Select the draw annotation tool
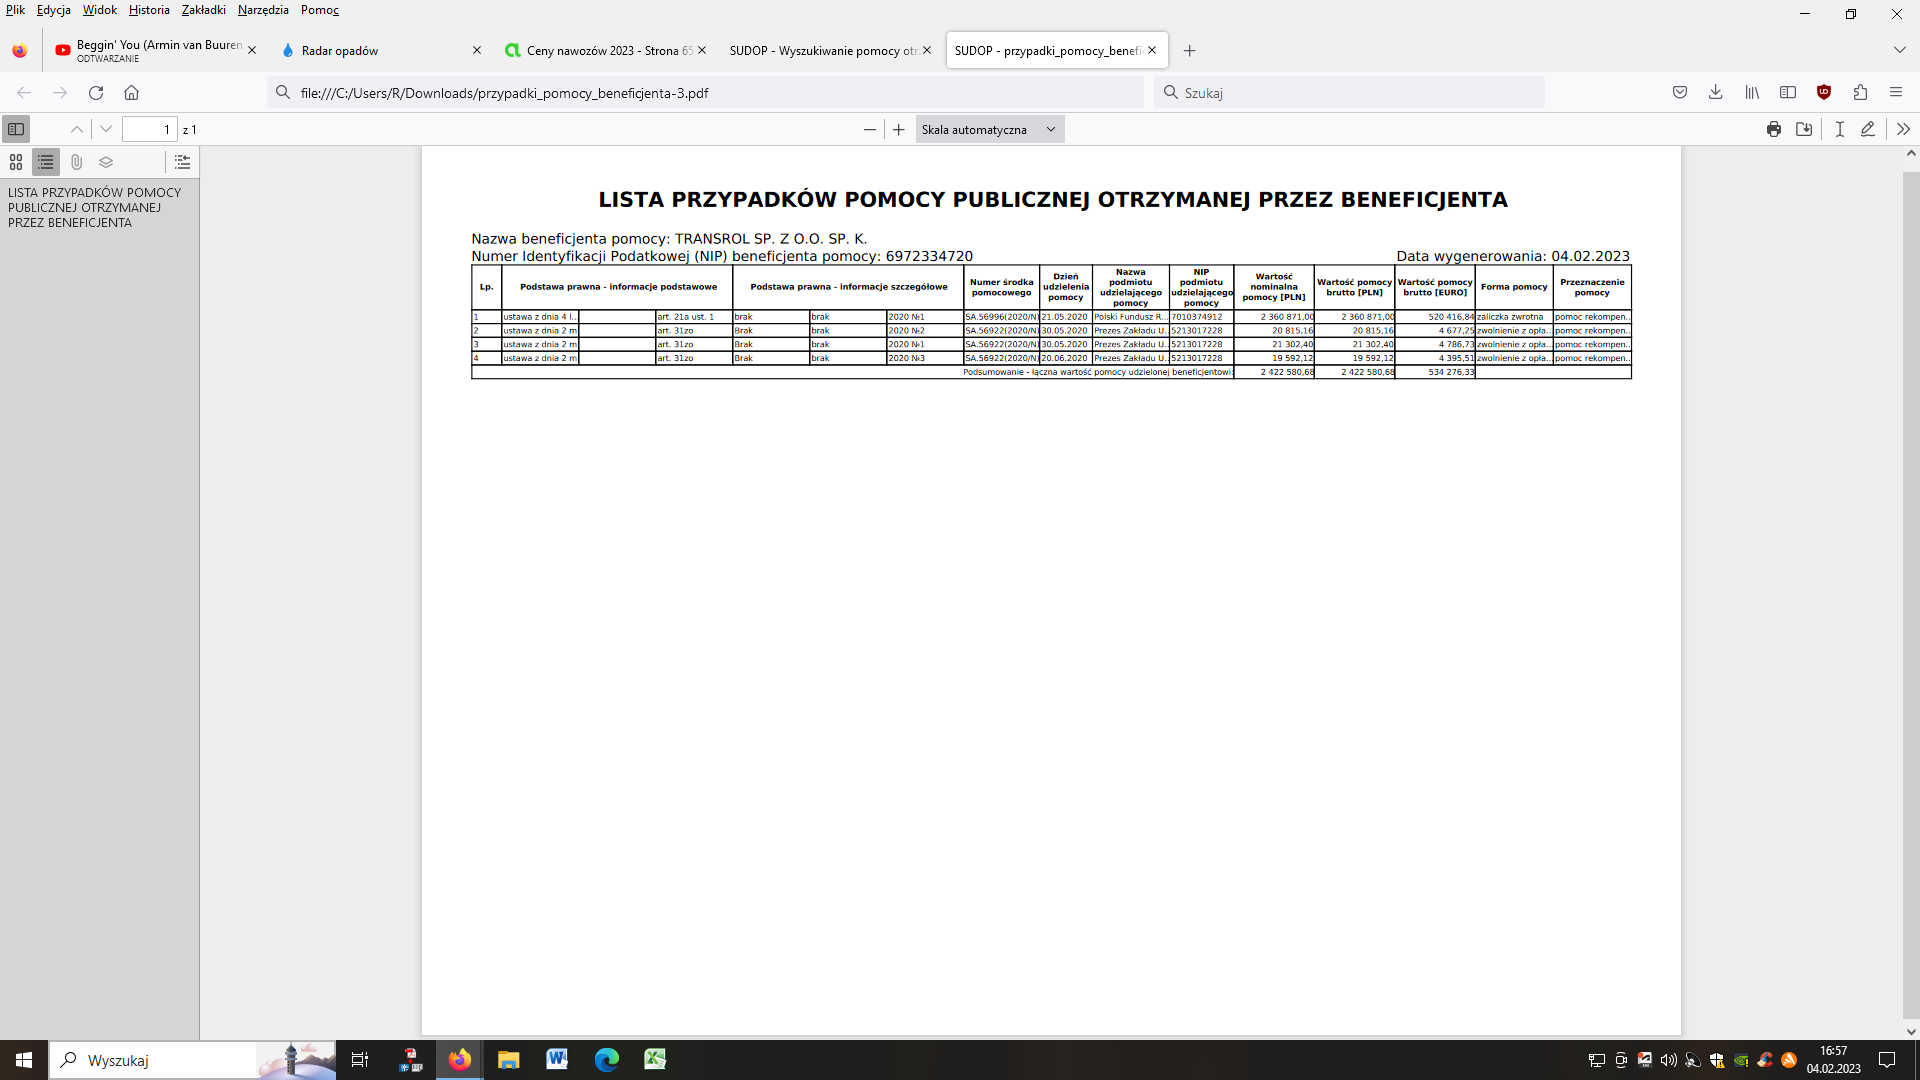1920x1080 pixels. point(1867,129)
